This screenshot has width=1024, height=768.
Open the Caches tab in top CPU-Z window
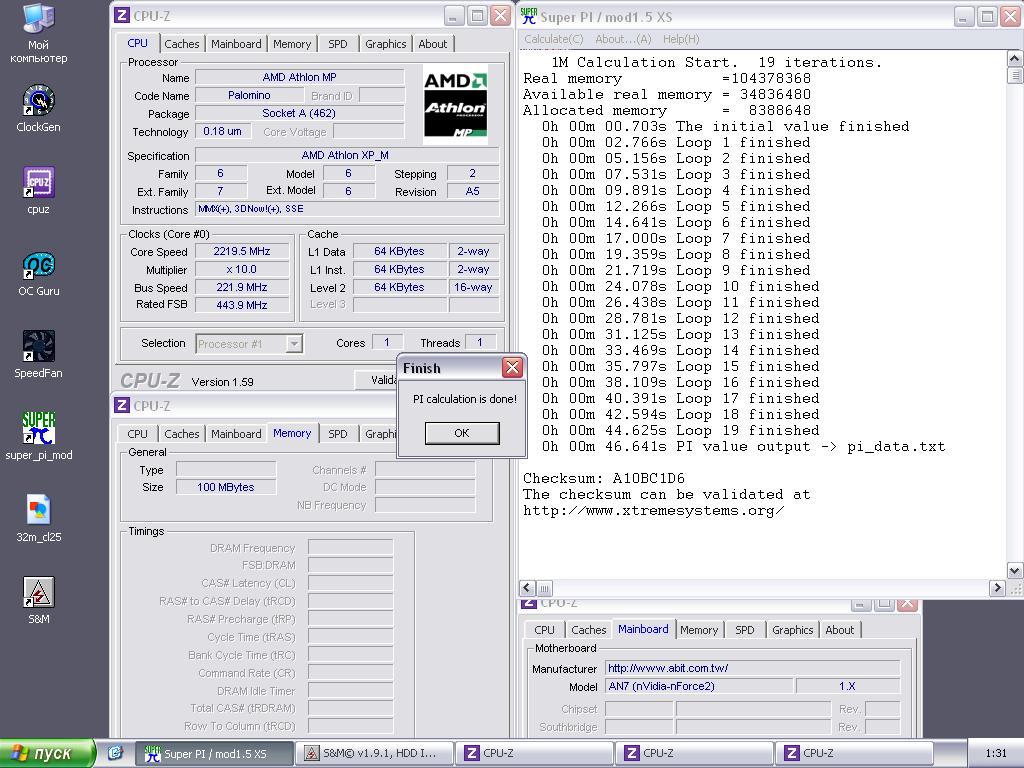tap(182, 44)
